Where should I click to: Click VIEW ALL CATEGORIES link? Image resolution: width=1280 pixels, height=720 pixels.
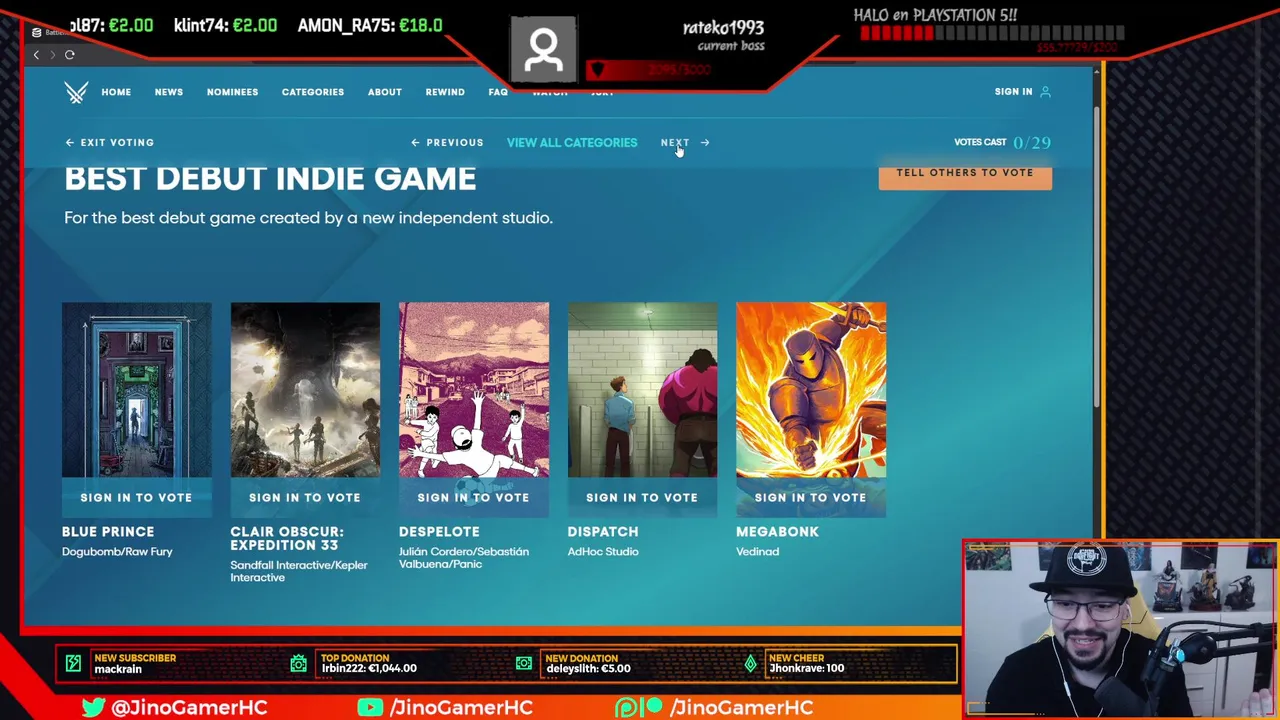point(572,143)
